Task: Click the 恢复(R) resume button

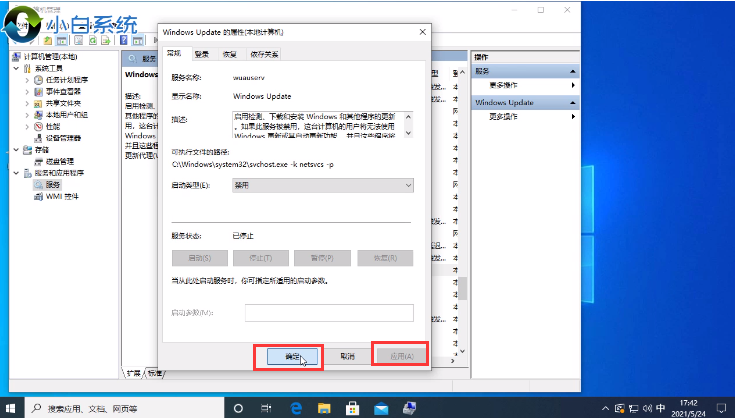Action: click(385, 258)
